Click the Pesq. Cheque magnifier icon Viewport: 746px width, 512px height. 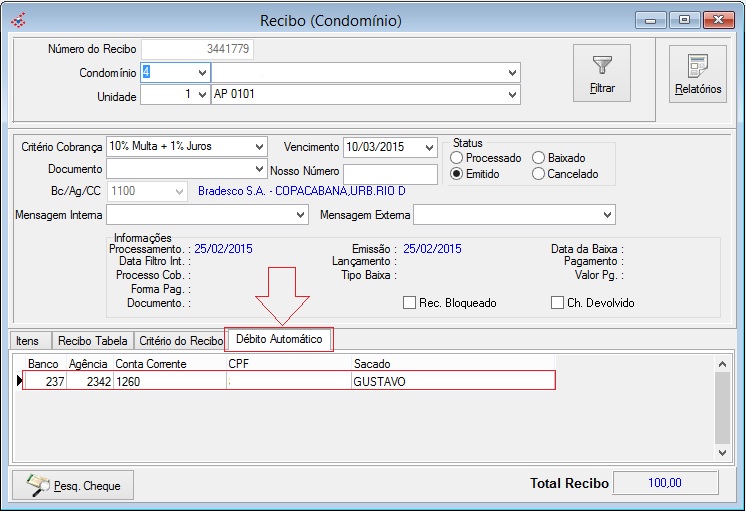(x=39, y=485)
